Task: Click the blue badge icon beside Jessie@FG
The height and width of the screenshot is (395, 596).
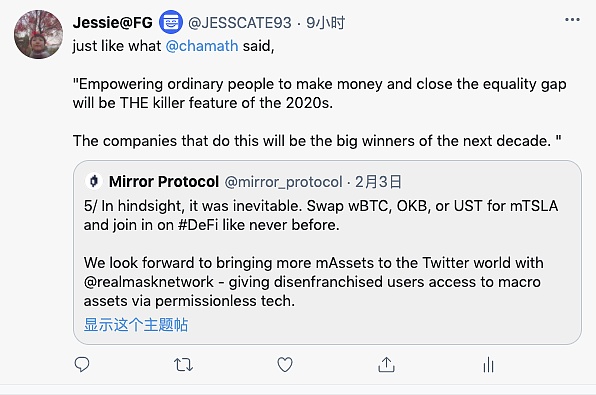Action: coord(170,22)
